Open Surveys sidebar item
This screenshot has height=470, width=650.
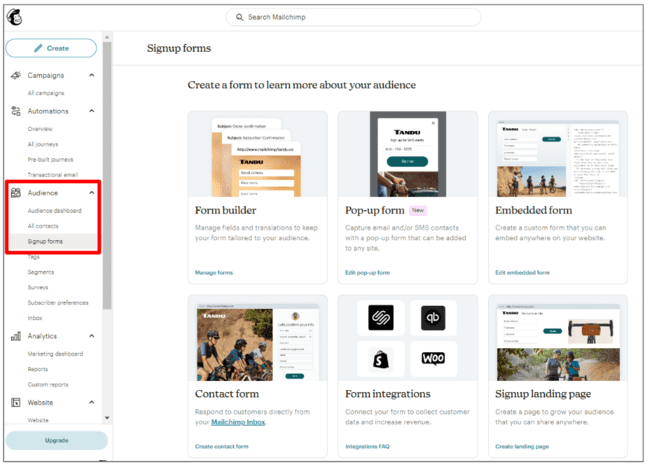tap(38, 288)
